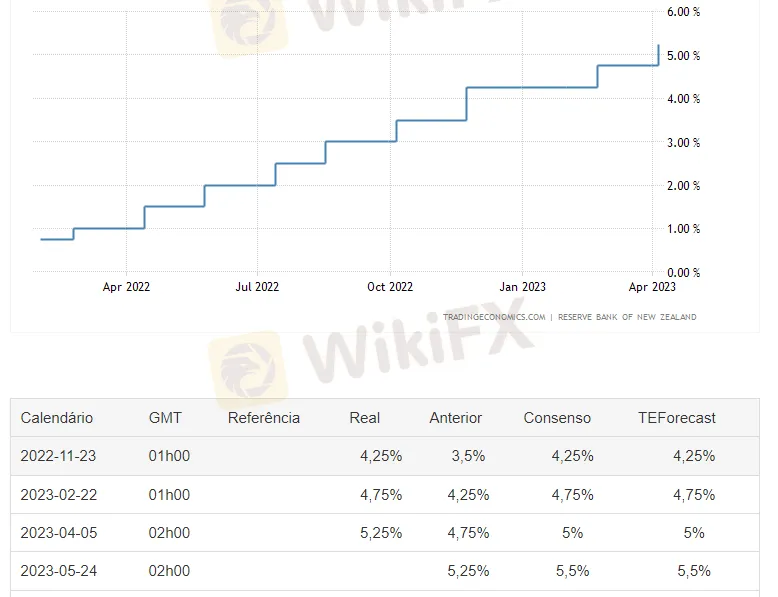Select the 2022-11-23 calendar row date
Image resolution: width=778 pixels, height=597 pixels.
tap(58, 456)
